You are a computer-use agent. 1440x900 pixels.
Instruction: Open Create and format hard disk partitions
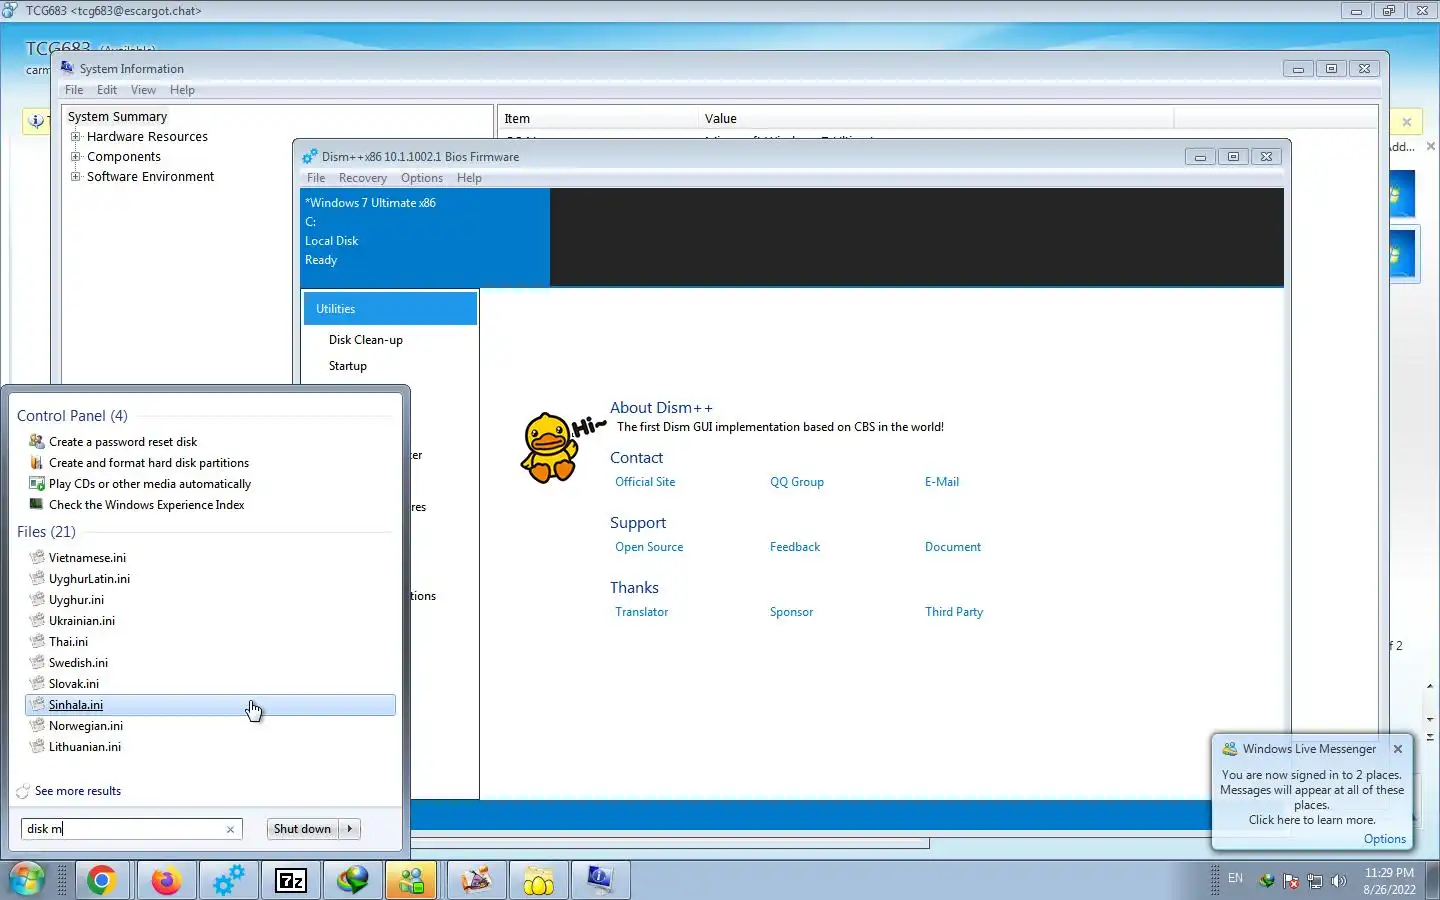pyautogui.click(x=149, y=463)
